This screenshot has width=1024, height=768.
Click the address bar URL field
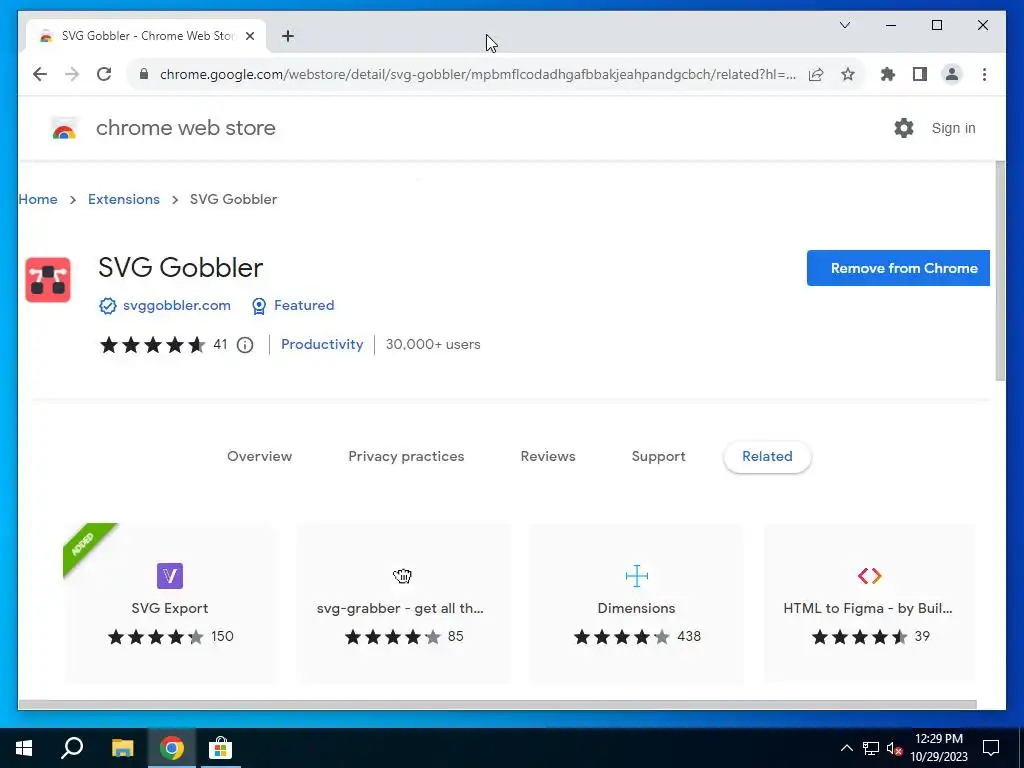click(477, 74)
